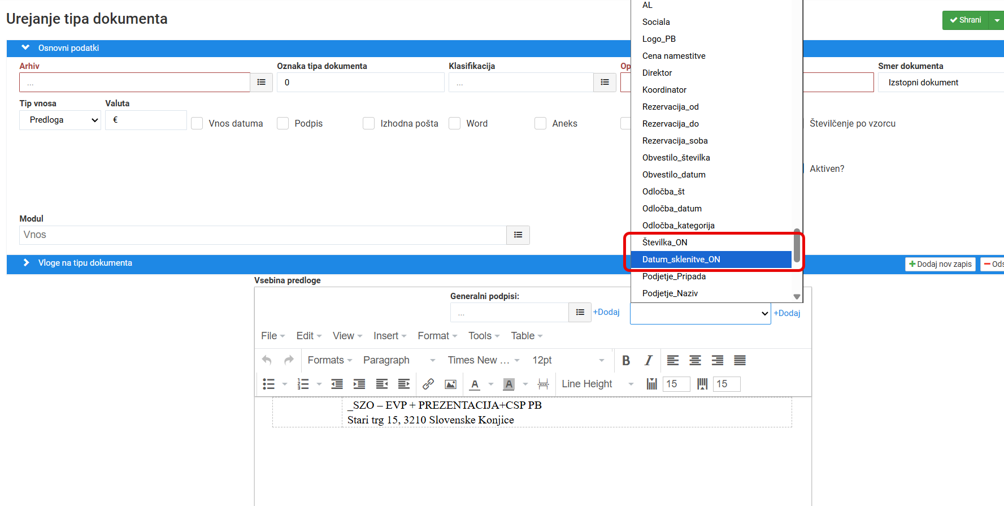
Task: Open the Generalni podpisi lookup list button
Action: click(580, 312)
